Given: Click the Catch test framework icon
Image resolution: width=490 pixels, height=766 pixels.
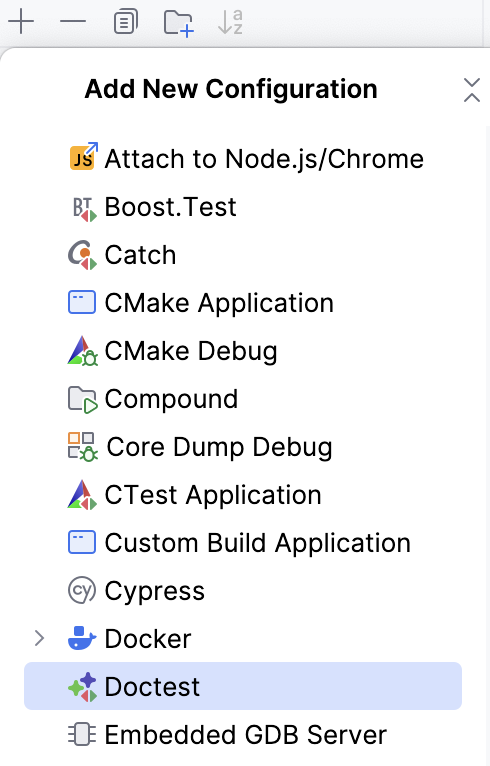Looking at the screenshot, I should [x=82, y=255].
